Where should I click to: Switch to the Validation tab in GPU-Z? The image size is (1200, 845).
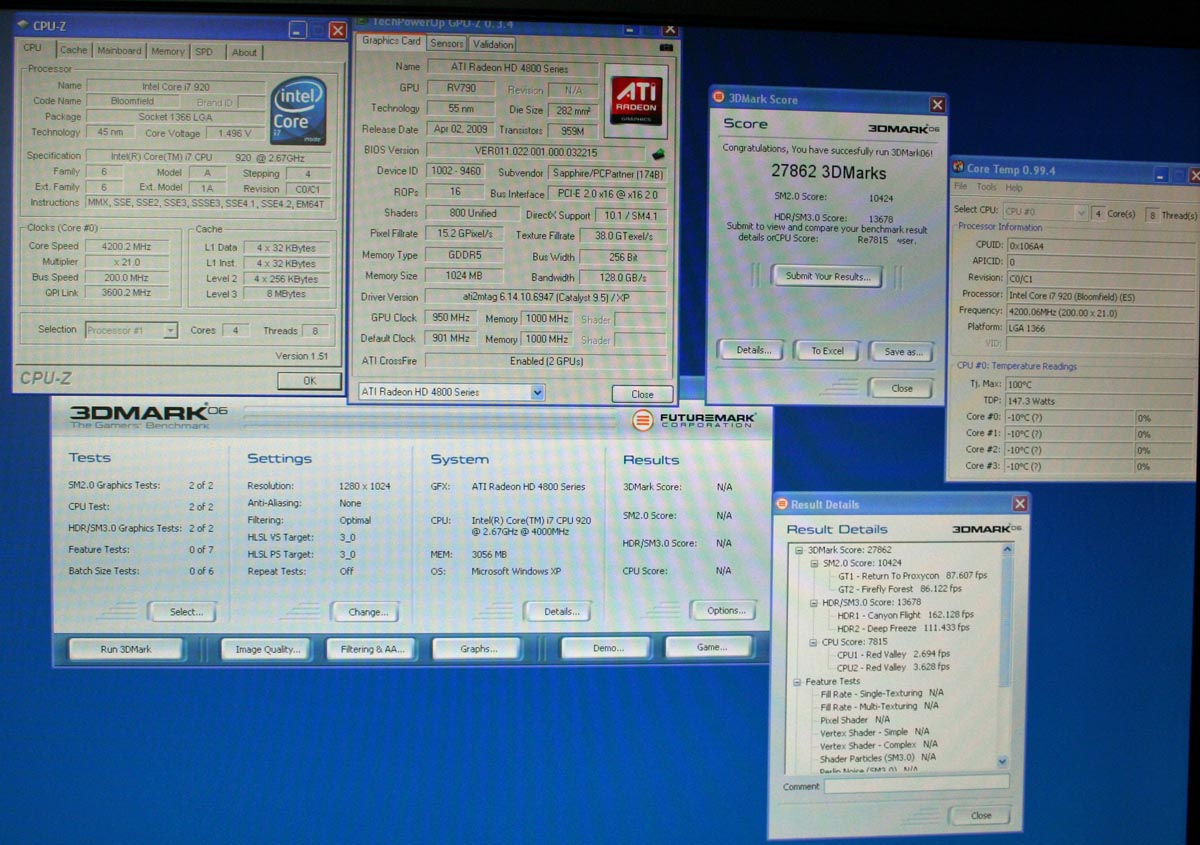493,44
